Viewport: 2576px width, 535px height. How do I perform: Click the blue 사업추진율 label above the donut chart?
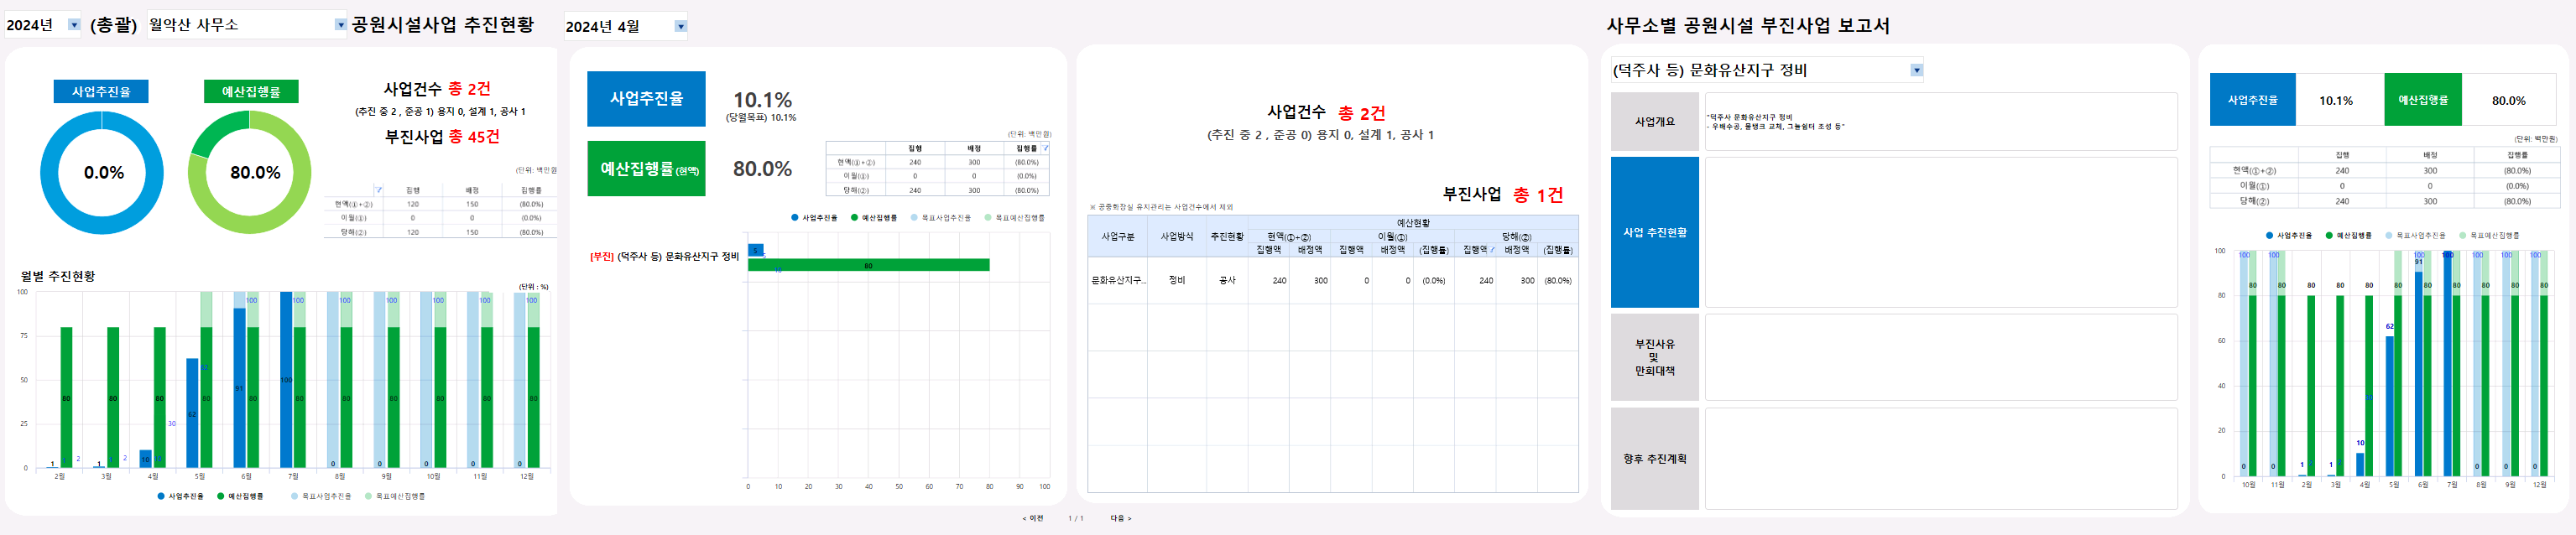pyautogui.click(x=101, y=91)
